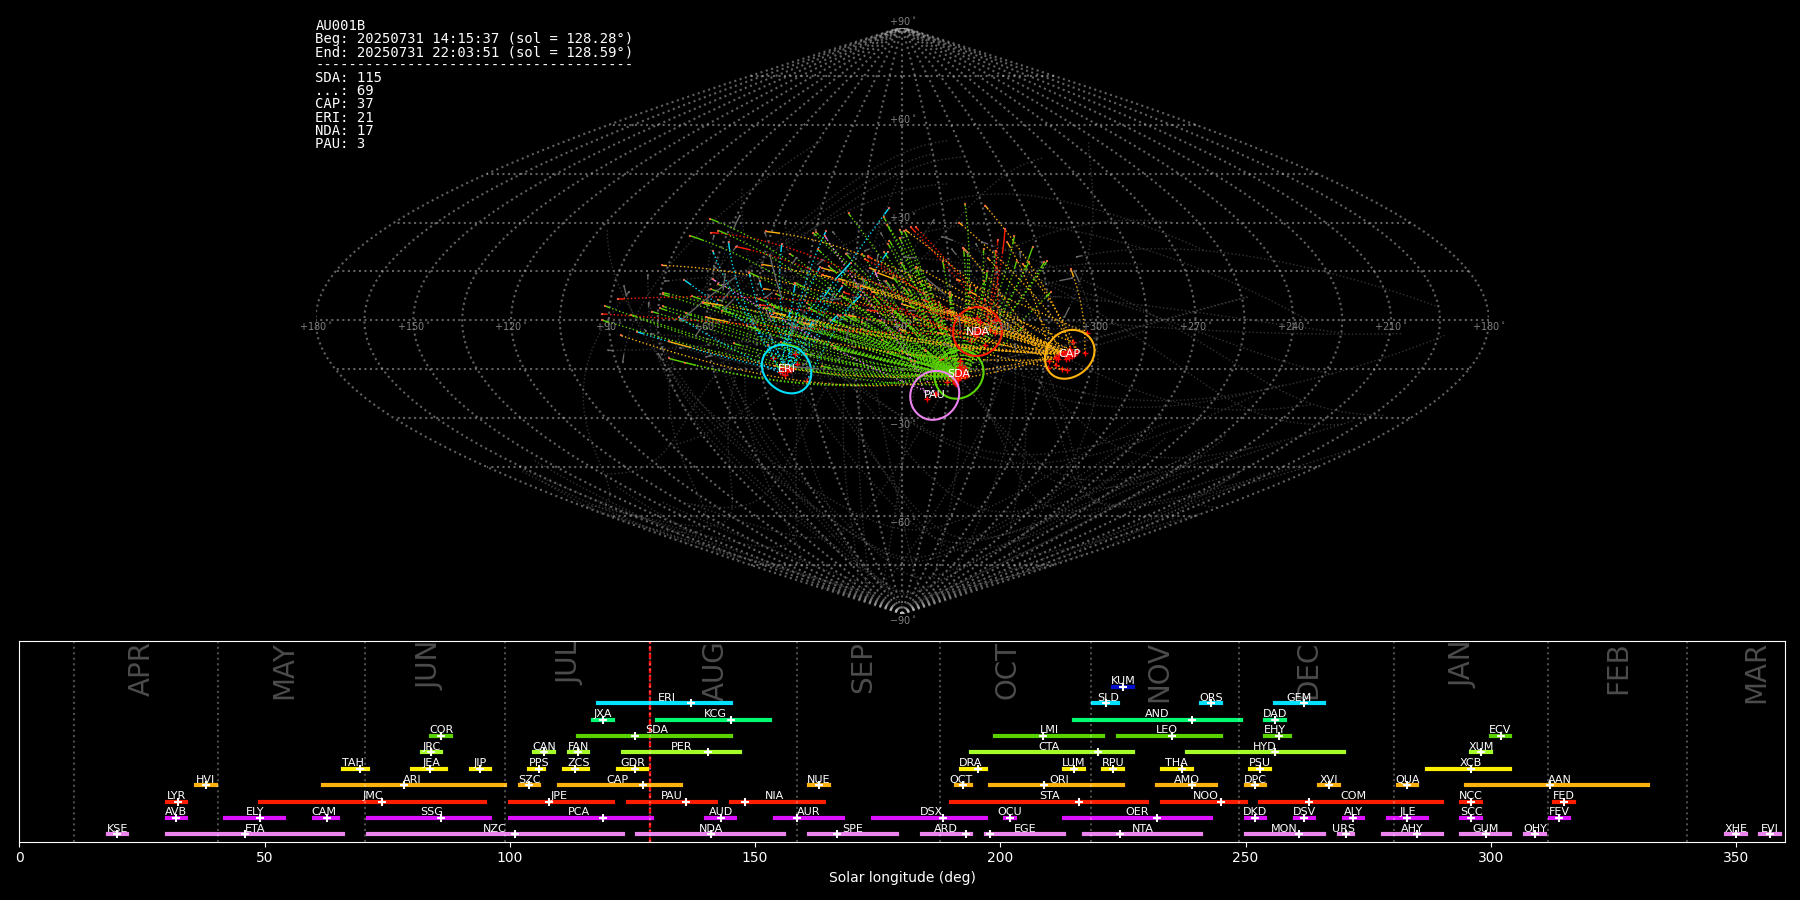Click the ARI shower bar in timeline

coord(414,785)
